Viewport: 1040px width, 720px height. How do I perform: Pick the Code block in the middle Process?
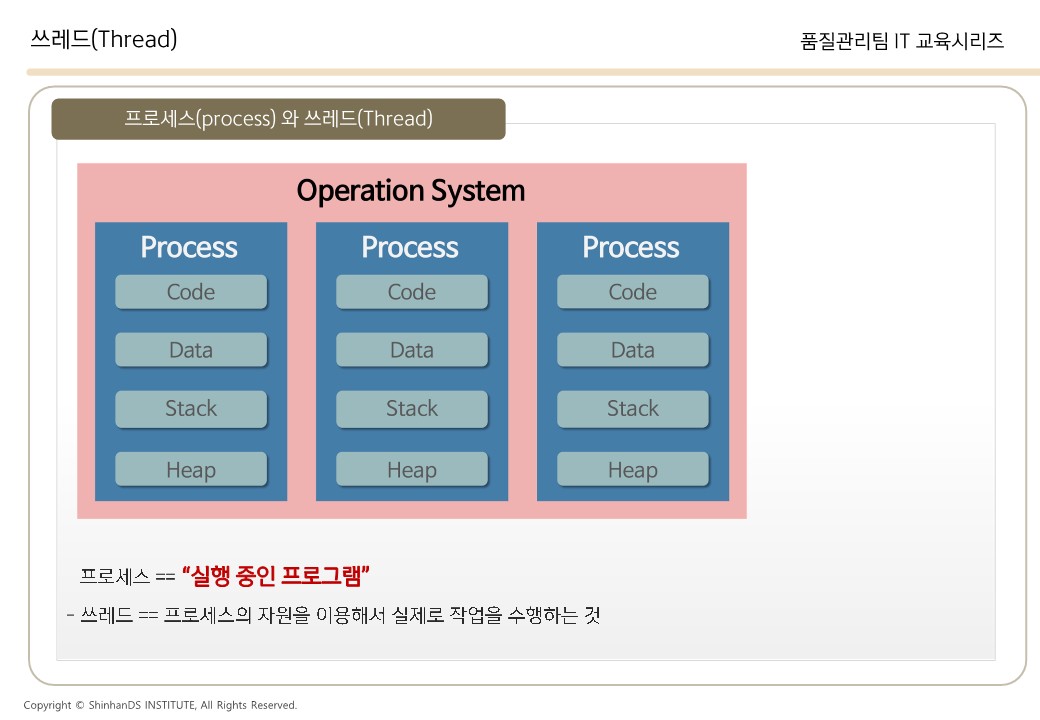412,292
